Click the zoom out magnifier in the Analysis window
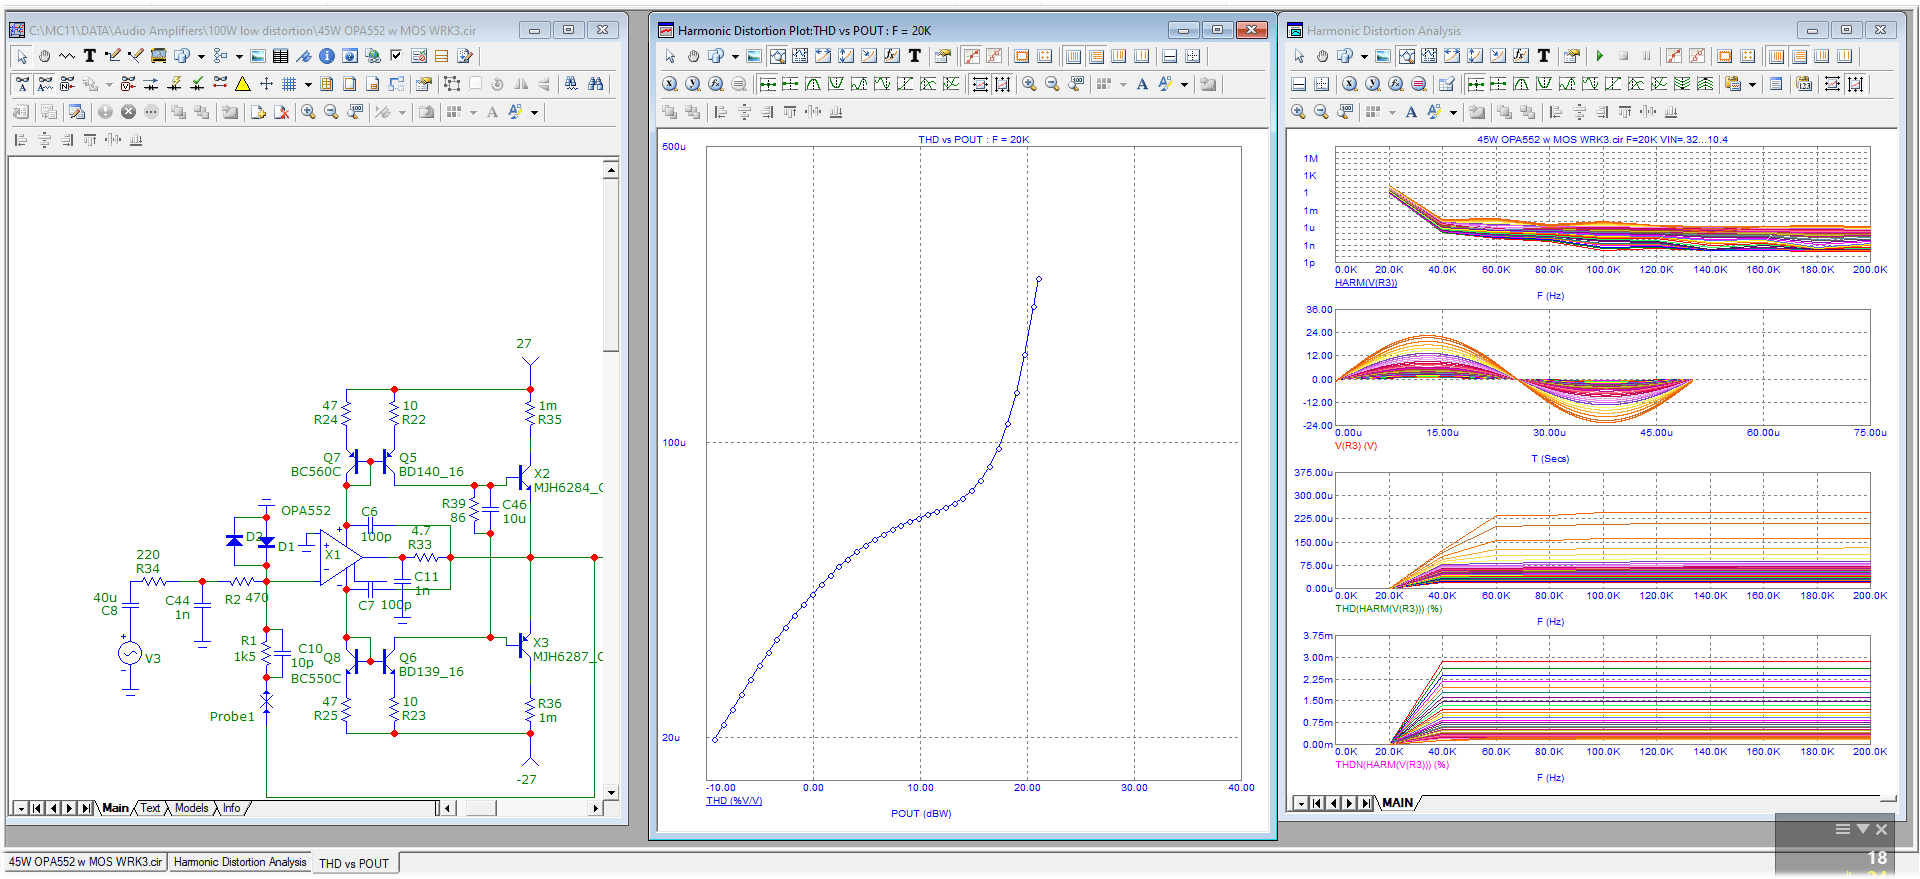This screenshot has height=879, width=1920. pyautogui.click(x=1321, y=112)
